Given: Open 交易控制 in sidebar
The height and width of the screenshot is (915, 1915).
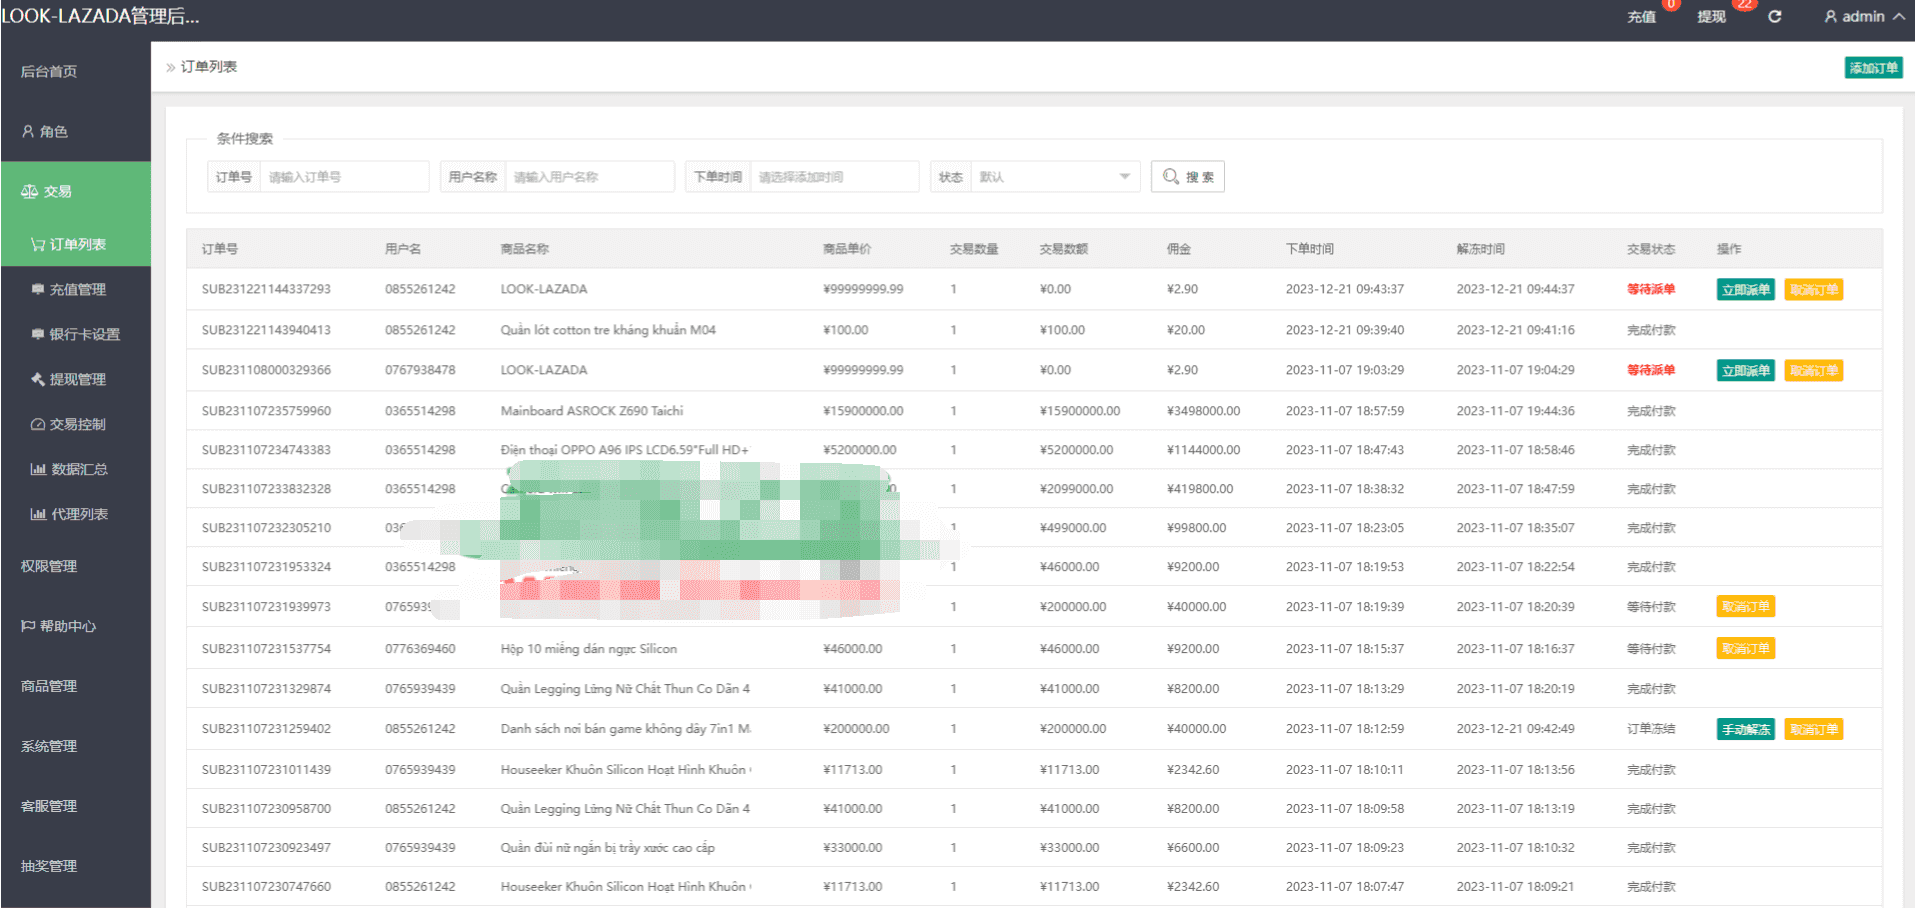Looking at the screenshot, I should (77, 424).
